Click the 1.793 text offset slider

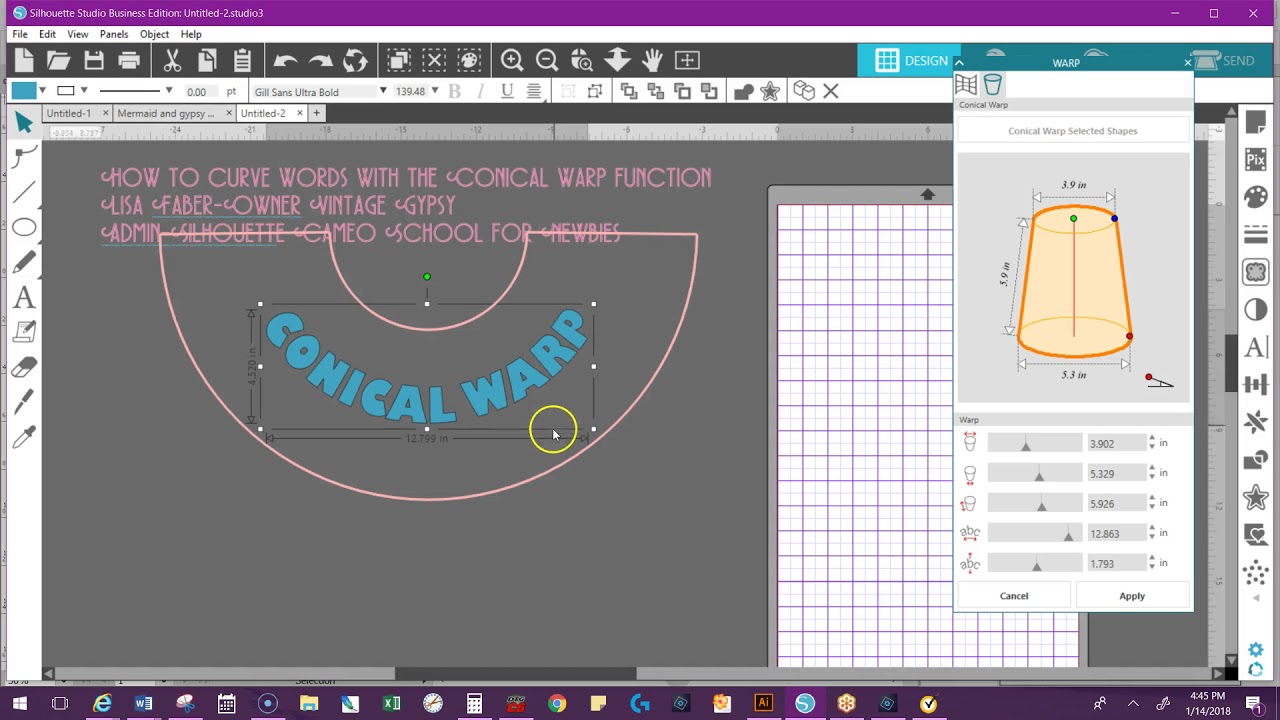(x=1035, y=563)
